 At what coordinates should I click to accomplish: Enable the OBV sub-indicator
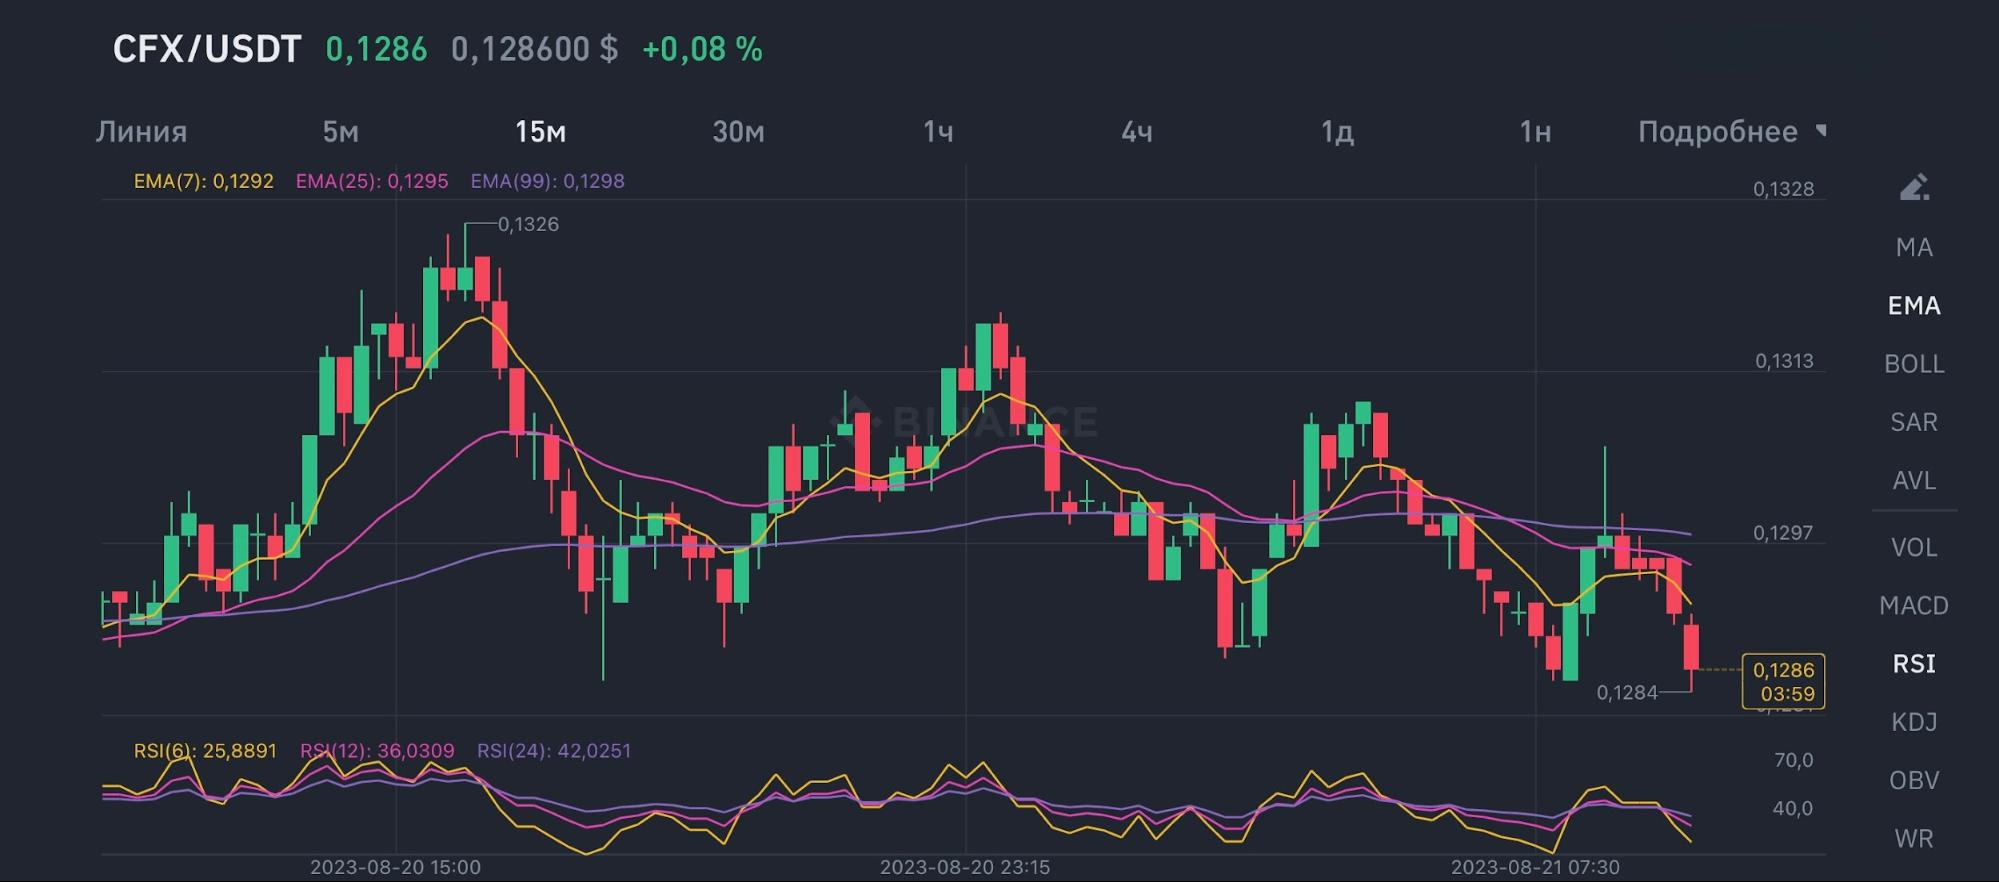pyautogui.click(x=1914, y=780)
